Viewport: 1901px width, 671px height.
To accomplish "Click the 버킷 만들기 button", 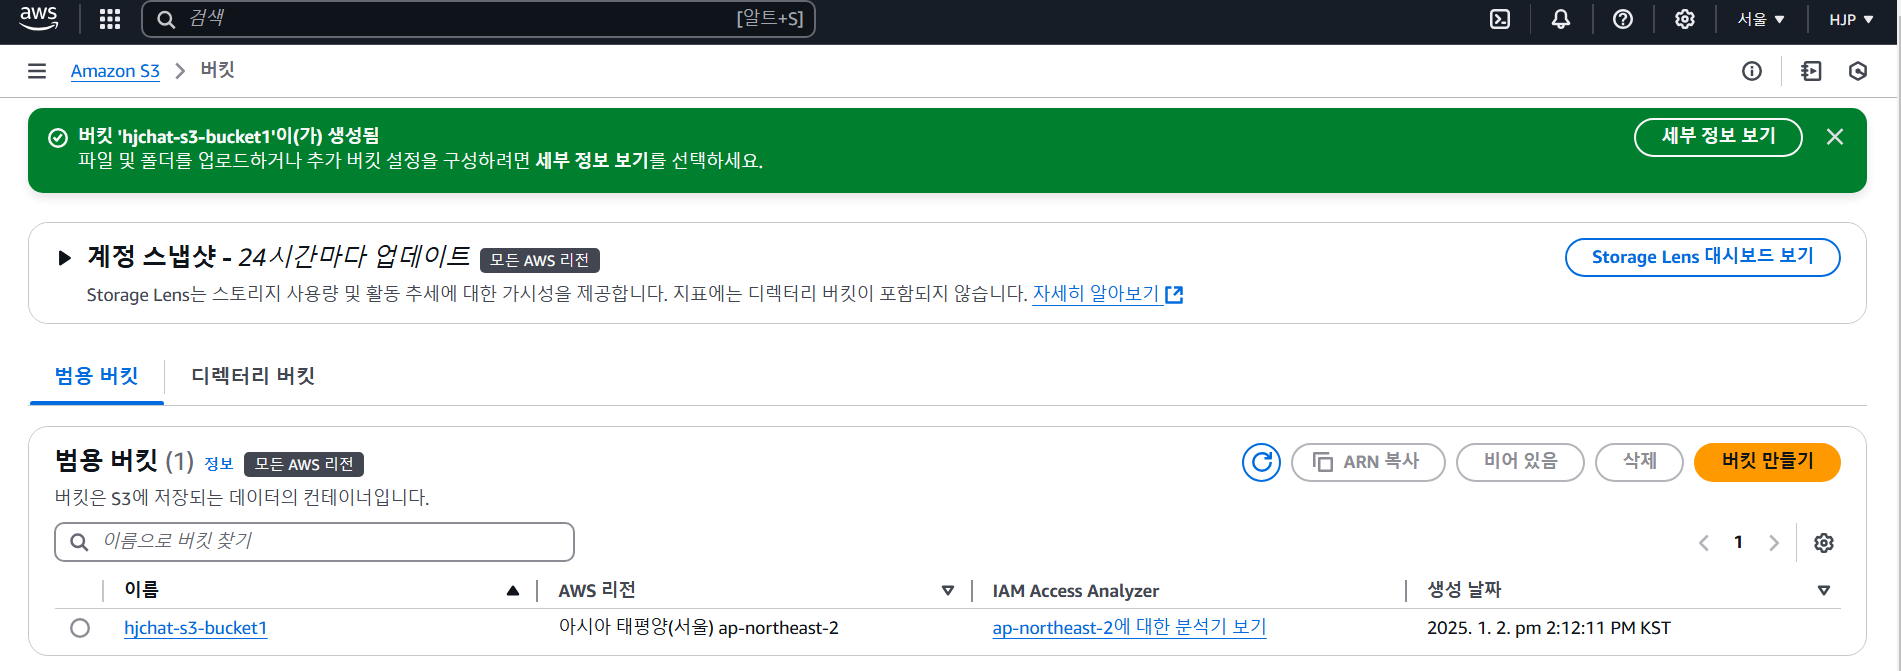I will (1767, 462).
